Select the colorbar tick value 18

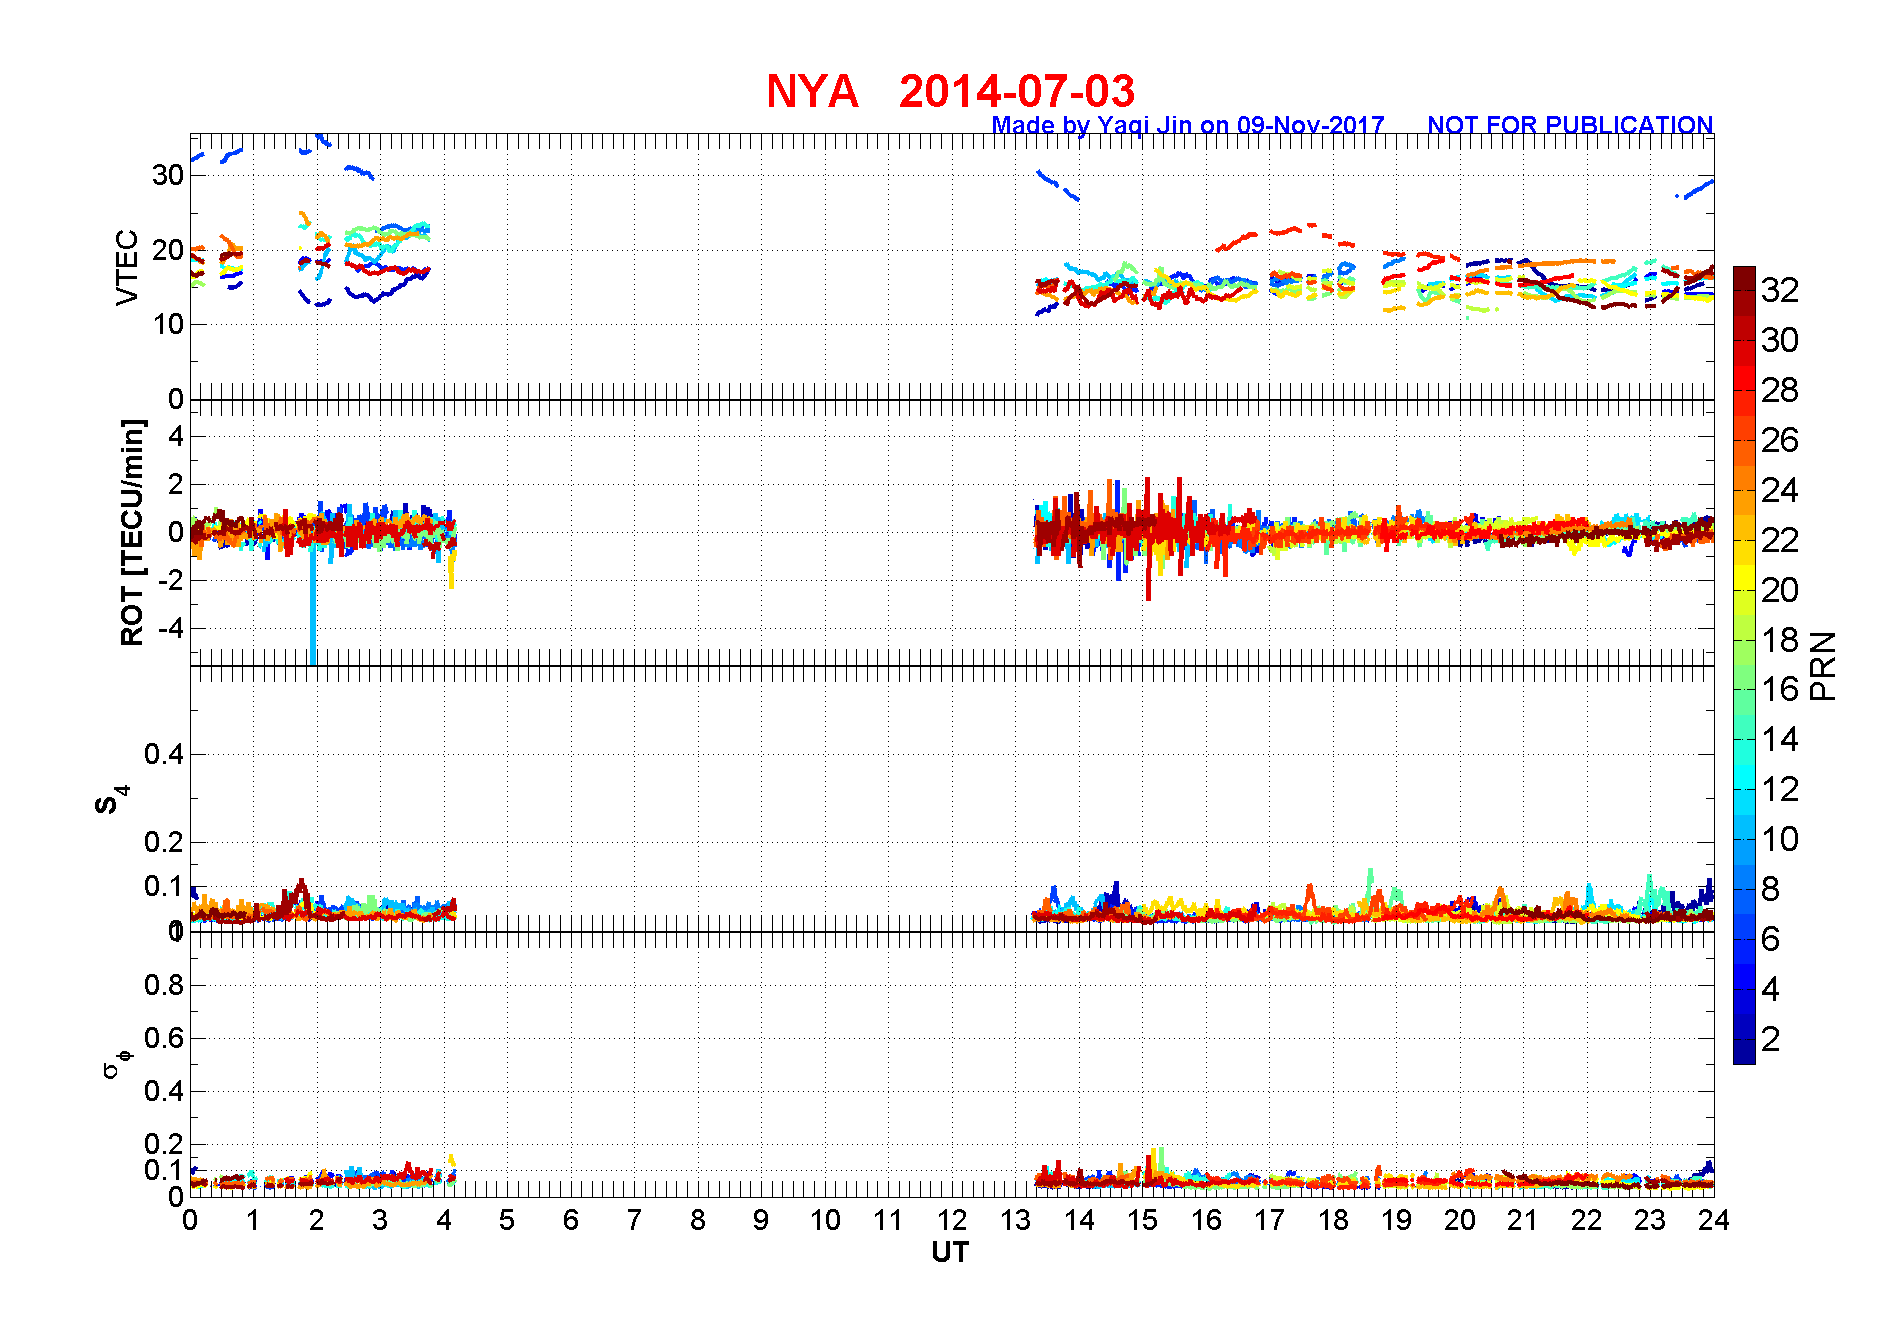click(1780, 640)
